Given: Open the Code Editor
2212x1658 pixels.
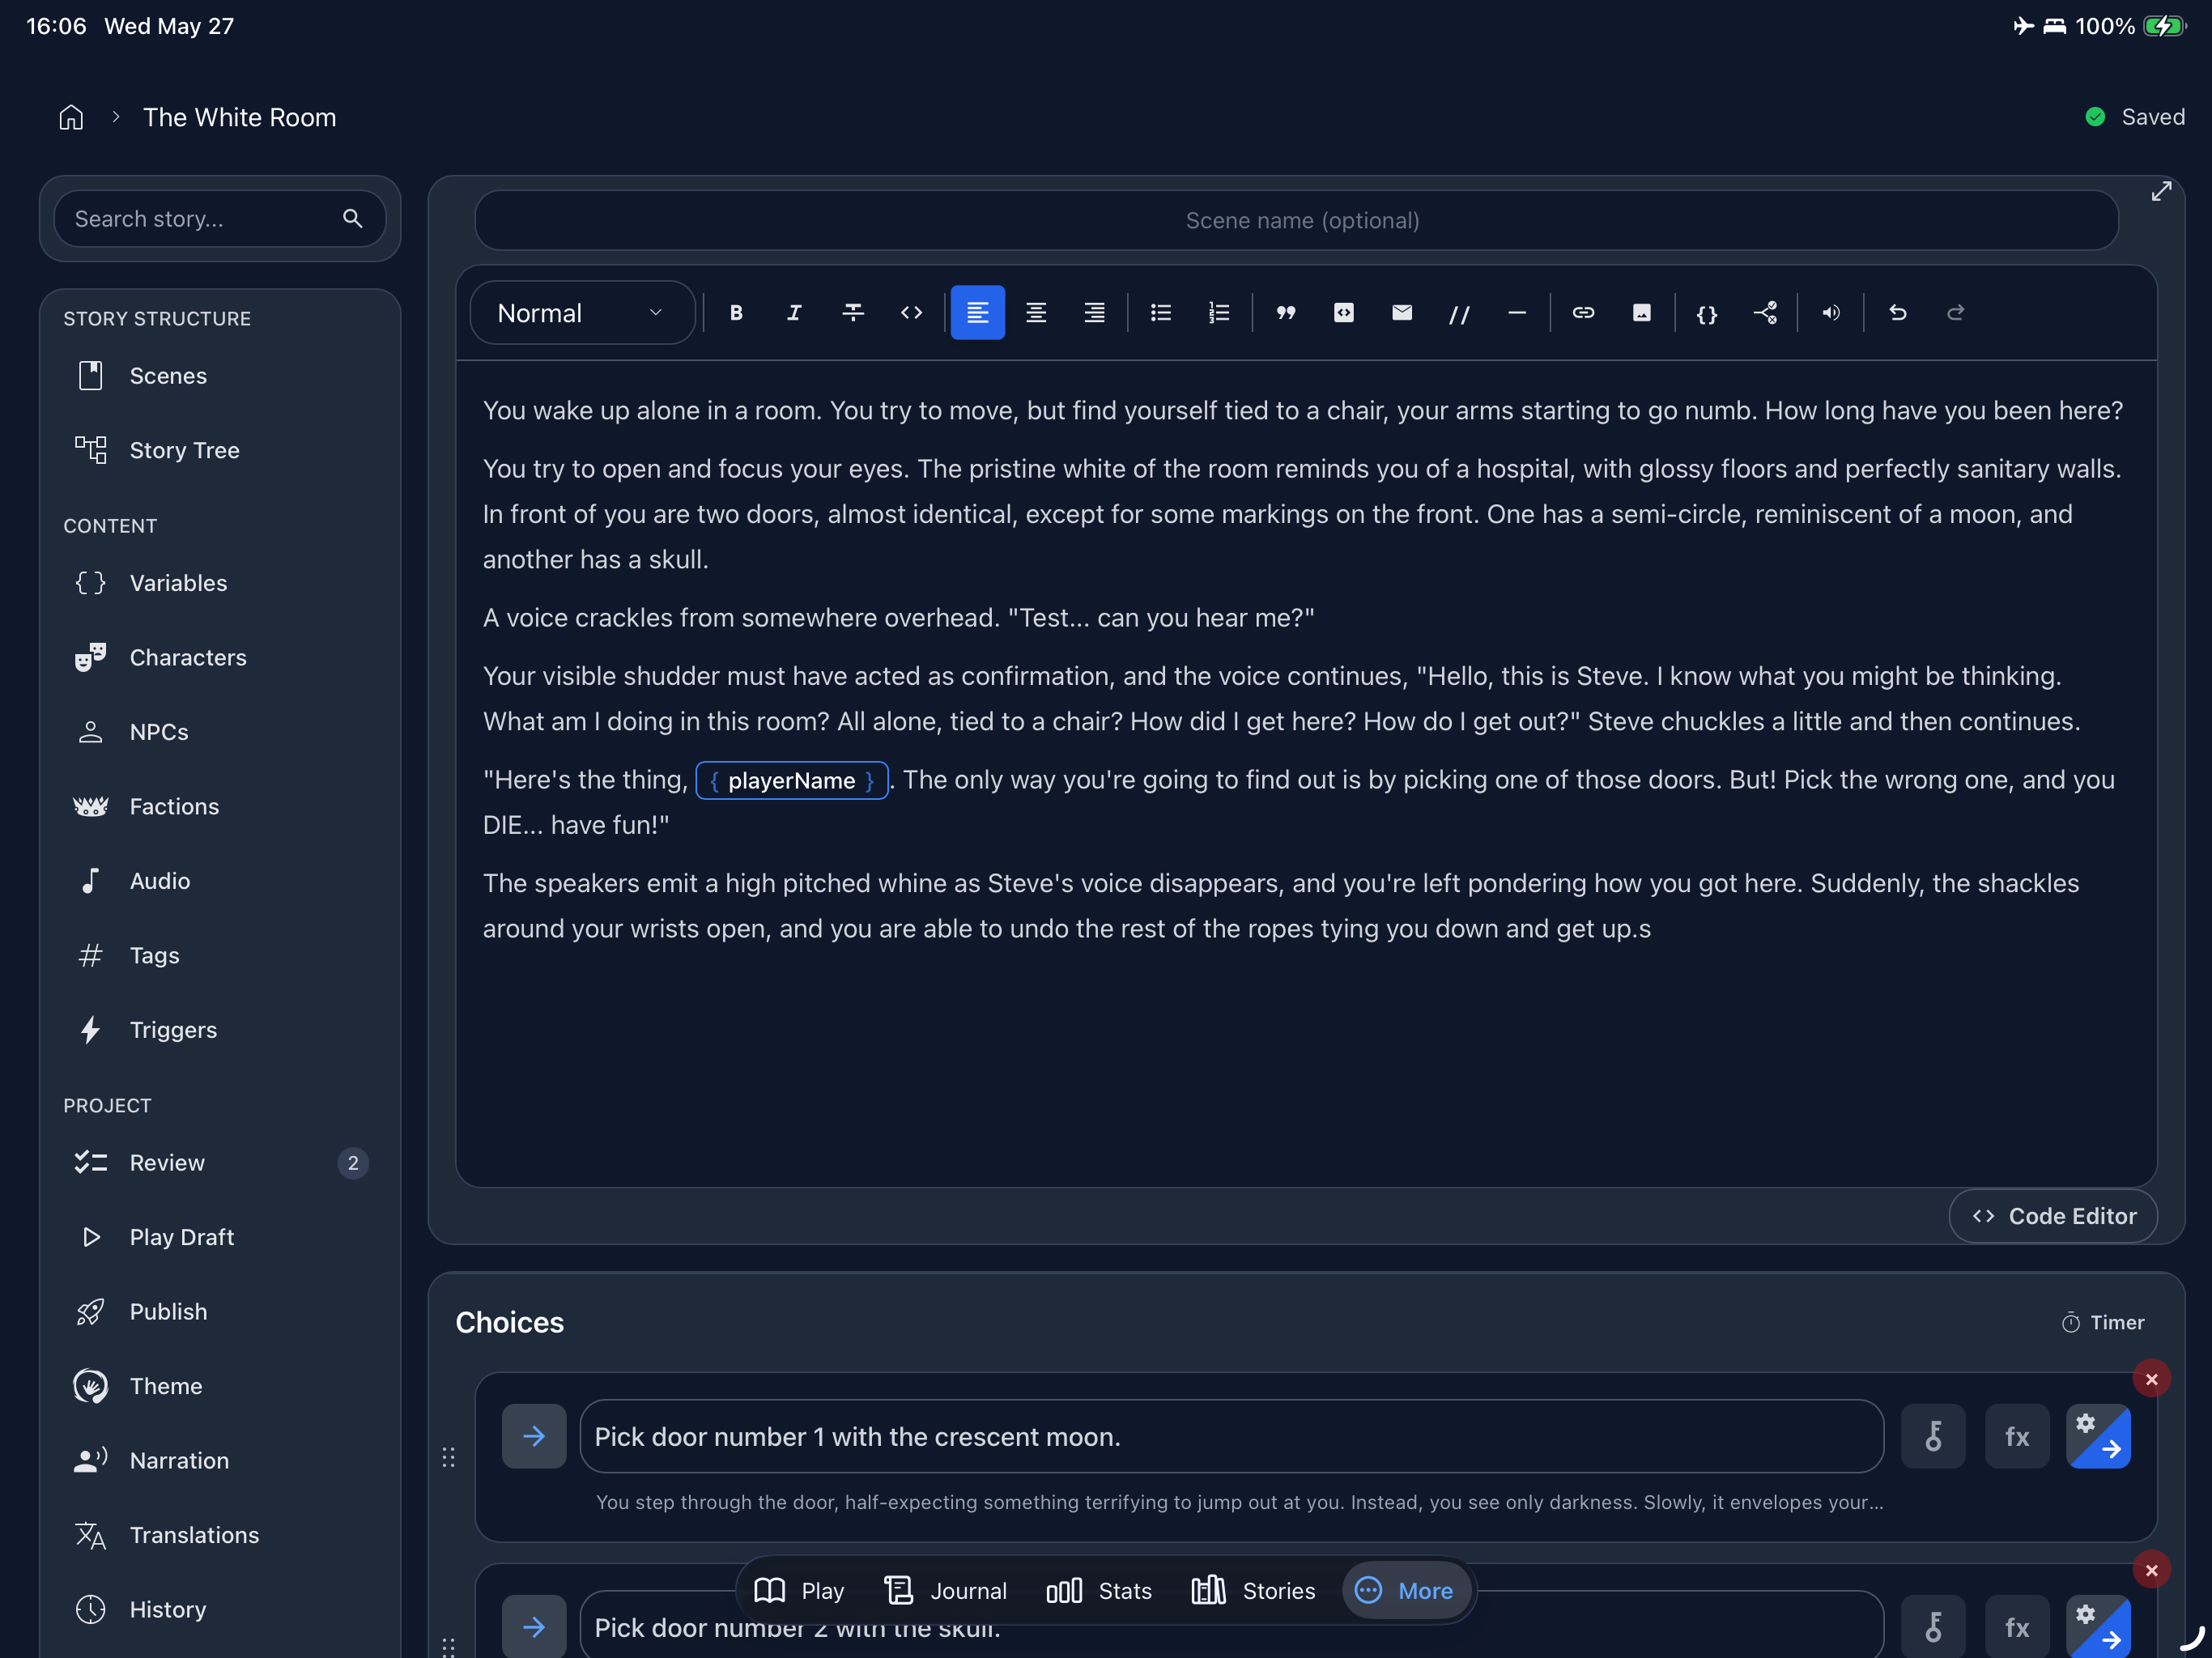Looking at the screenshot, I should (2053, 1216).
